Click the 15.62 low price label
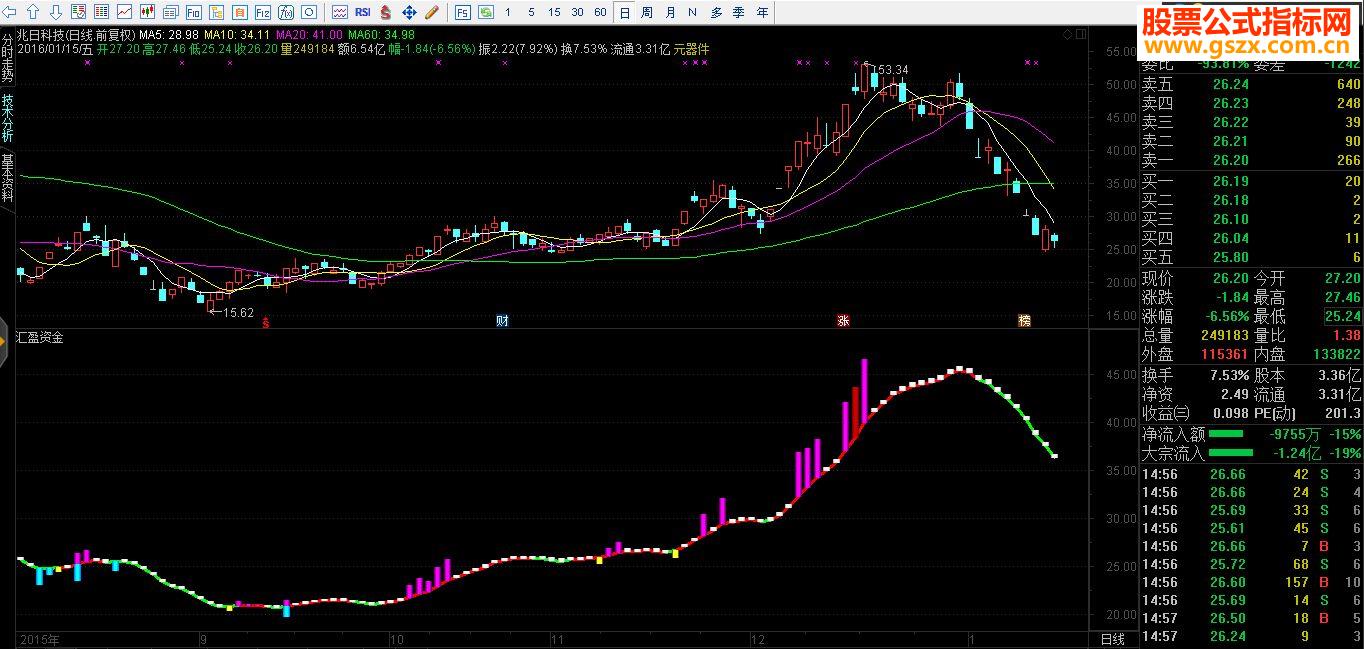Screen dimensions: 1364x649 pos(238,312)
